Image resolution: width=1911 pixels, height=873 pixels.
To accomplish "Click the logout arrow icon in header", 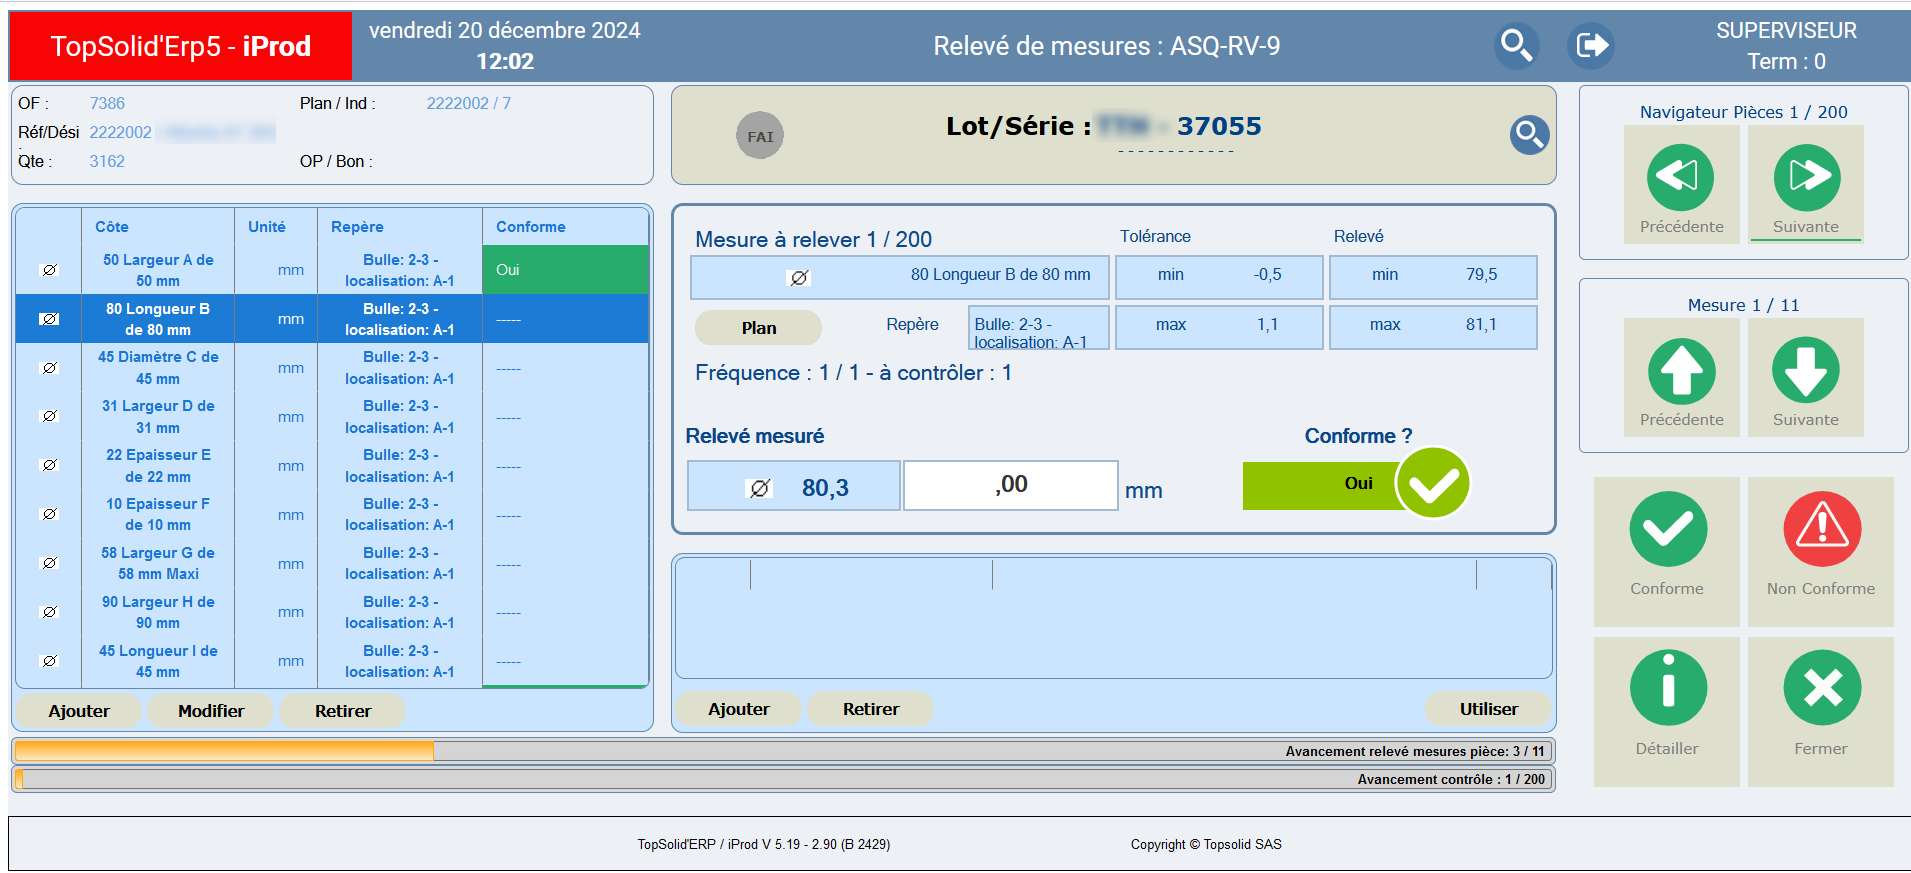I will click(1591, 45).
